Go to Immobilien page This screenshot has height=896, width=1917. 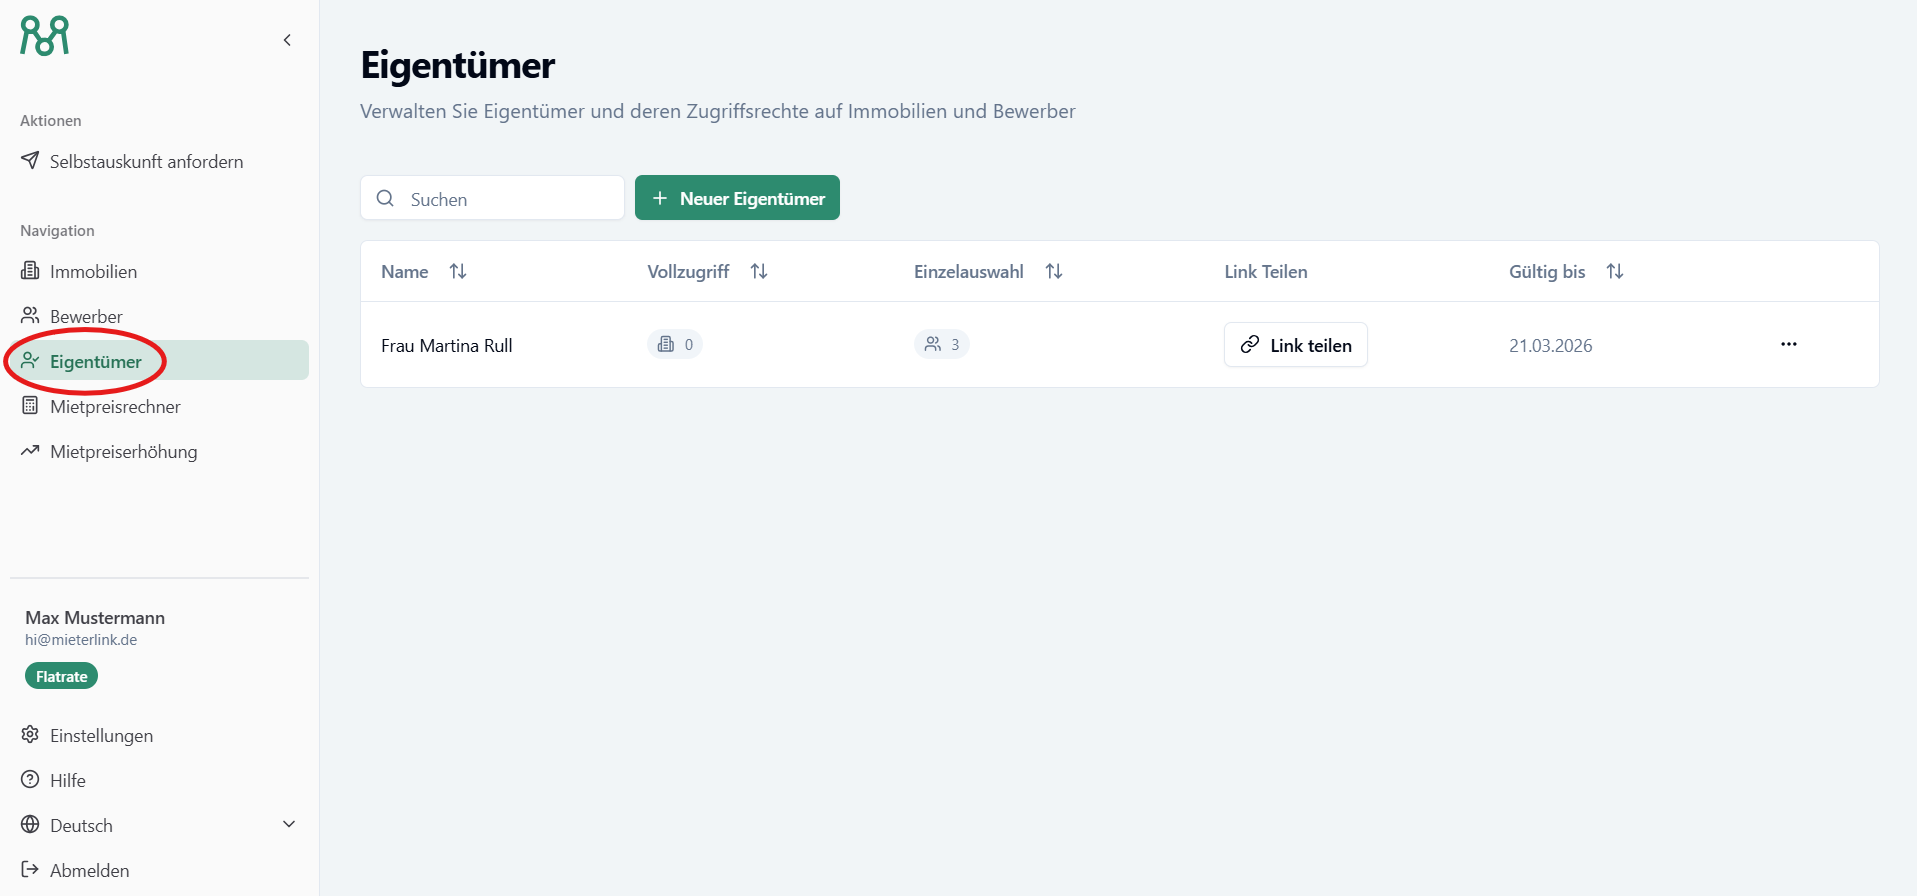(93, 272)
